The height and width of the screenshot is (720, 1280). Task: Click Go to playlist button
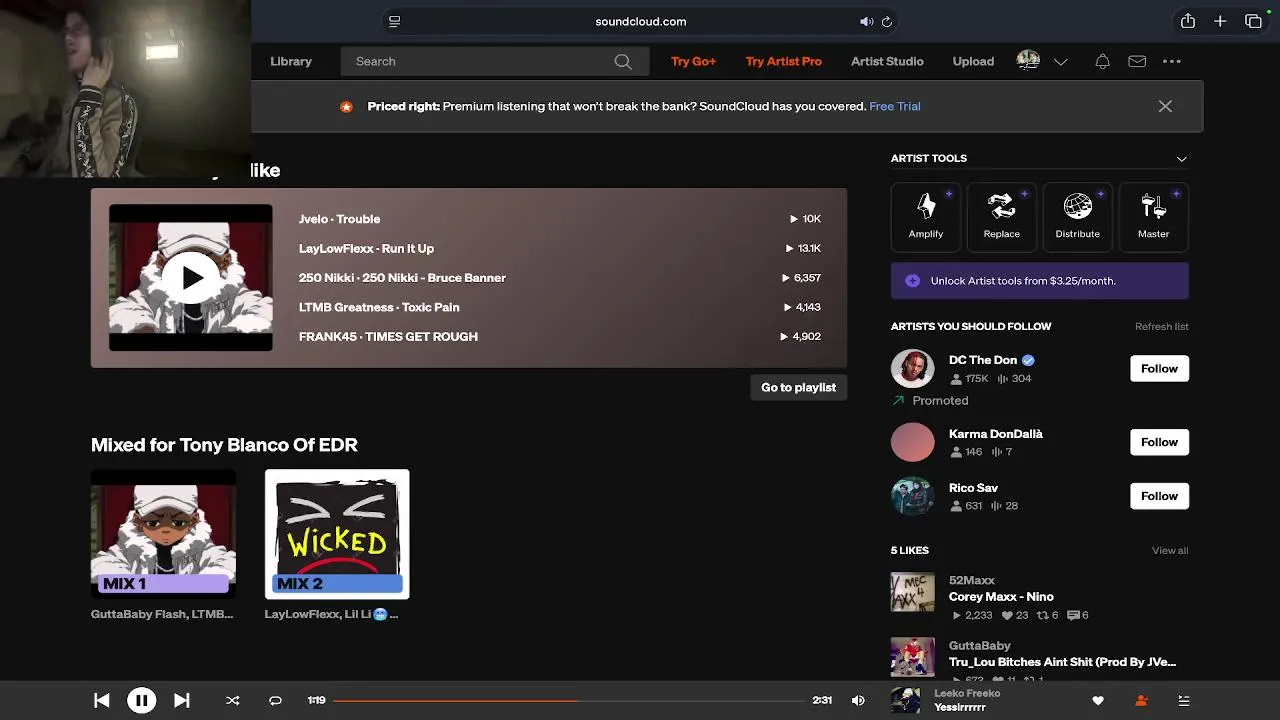[798, 387]
